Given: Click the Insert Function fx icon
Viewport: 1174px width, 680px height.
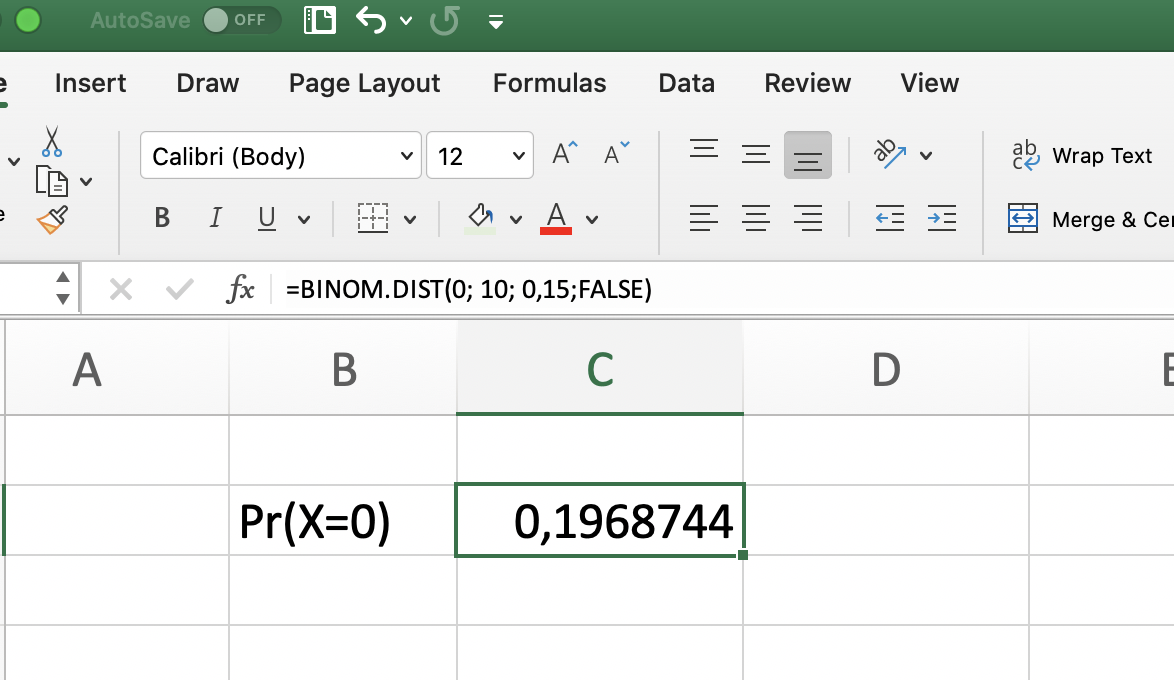Looking at the screenshot, I should point(241,290).
